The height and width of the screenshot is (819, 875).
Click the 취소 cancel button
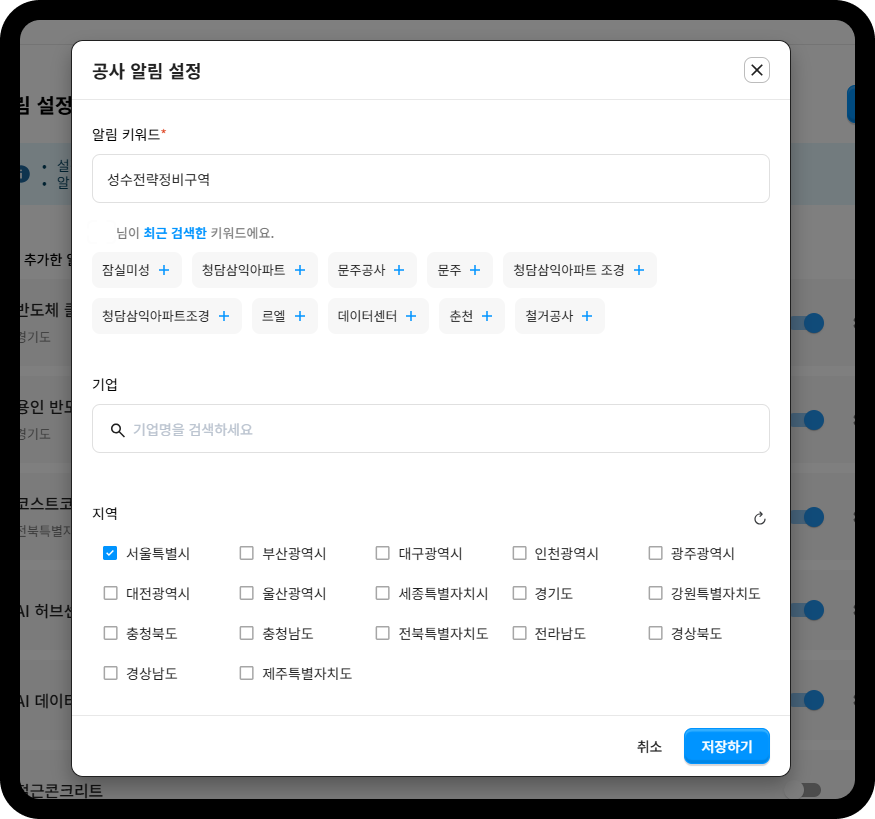click(x=649, y=746)
